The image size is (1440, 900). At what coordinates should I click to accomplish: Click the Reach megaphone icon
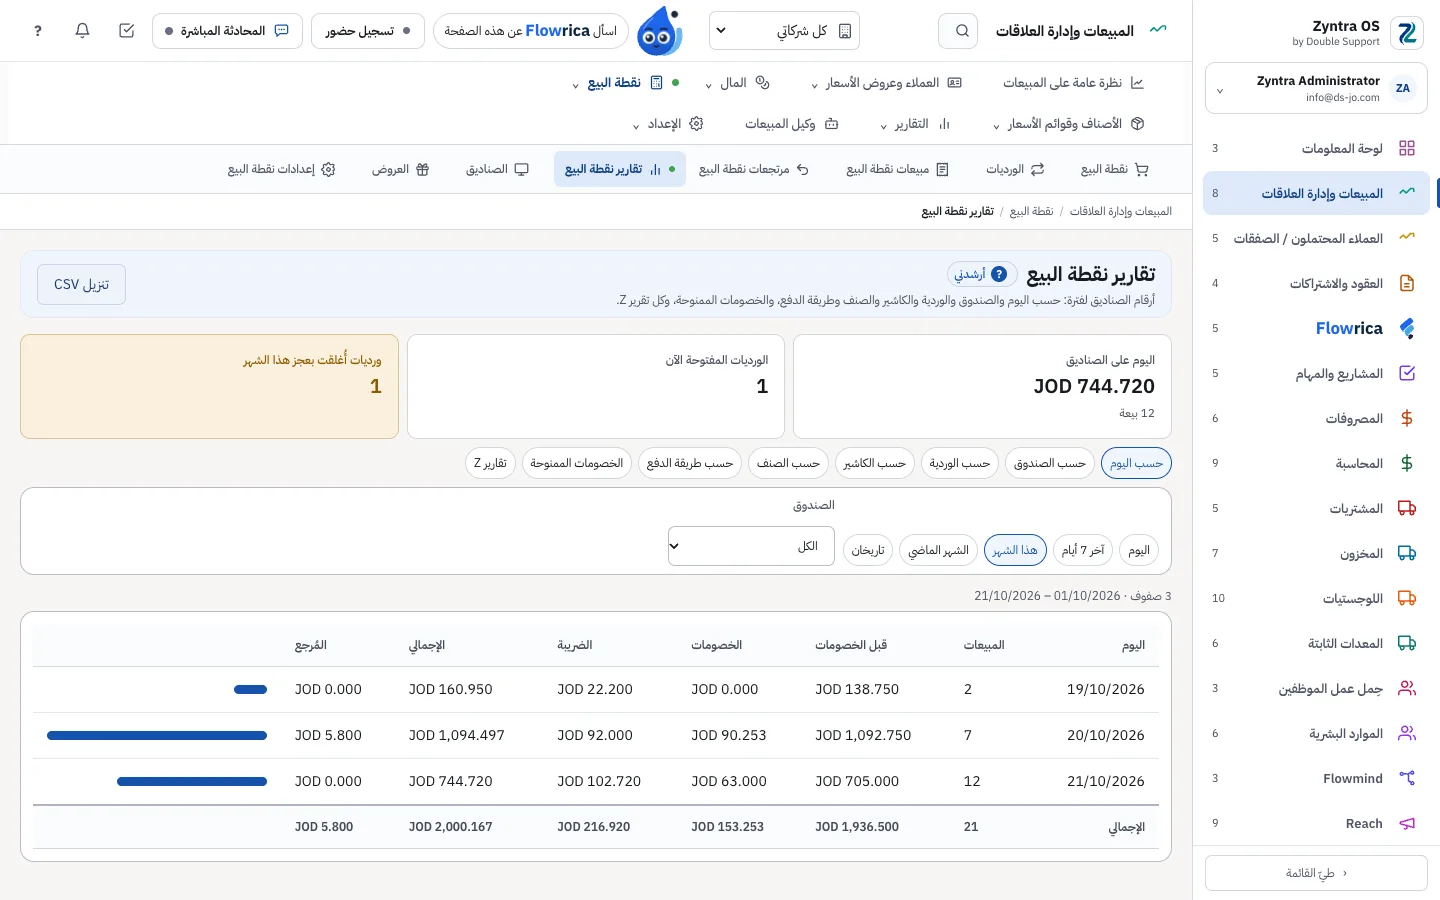click(1407, 823)
